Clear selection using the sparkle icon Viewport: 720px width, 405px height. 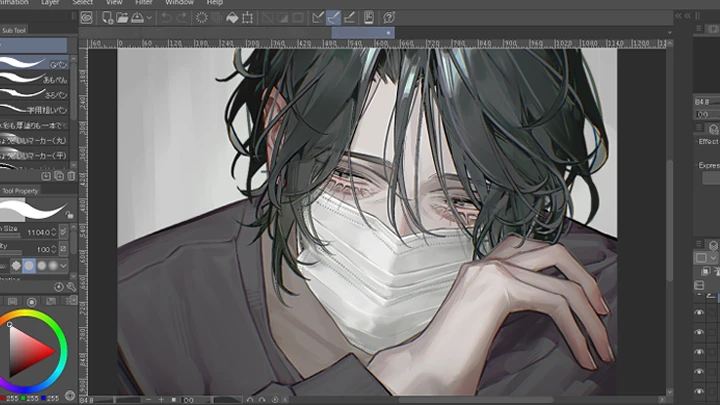tap(202, 18)
